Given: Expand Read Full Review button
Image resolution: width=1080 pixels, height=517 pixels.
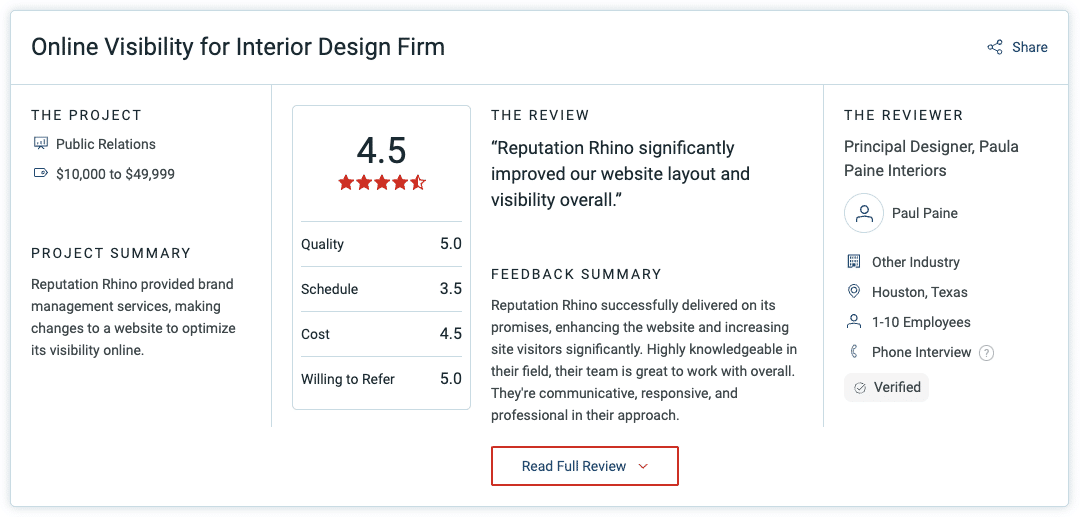Looking at the screenshot, I should pos(585,466).
